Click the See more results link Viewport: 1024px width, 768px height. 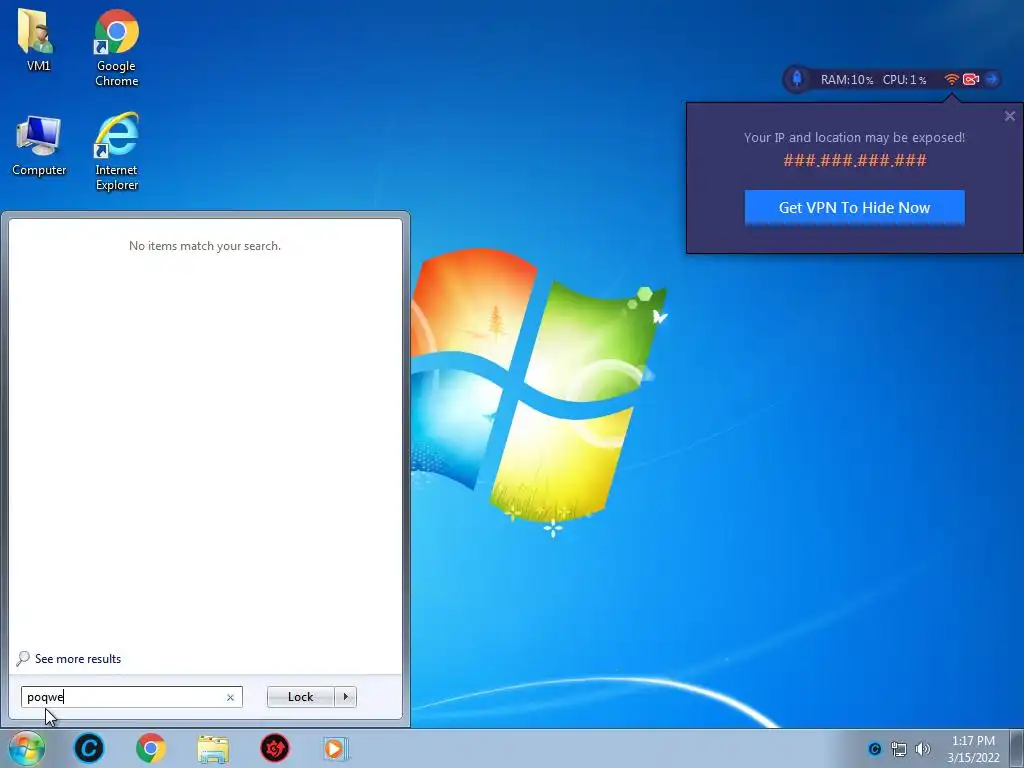(x=78, y=659)
